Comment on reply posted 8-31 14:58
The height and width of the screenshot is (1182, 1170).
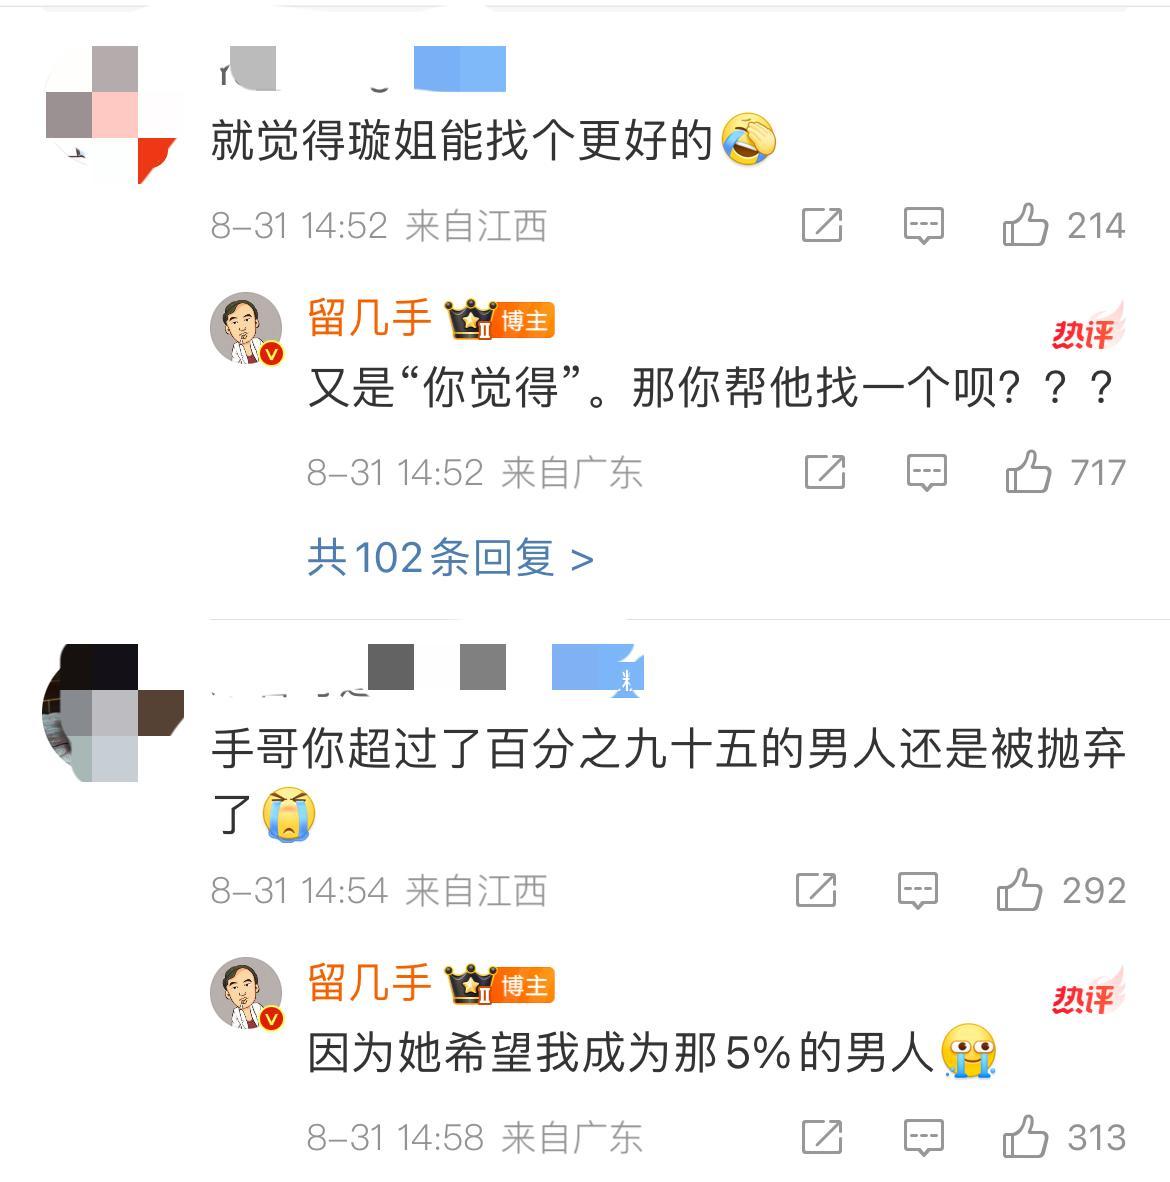click(923, 1138)
